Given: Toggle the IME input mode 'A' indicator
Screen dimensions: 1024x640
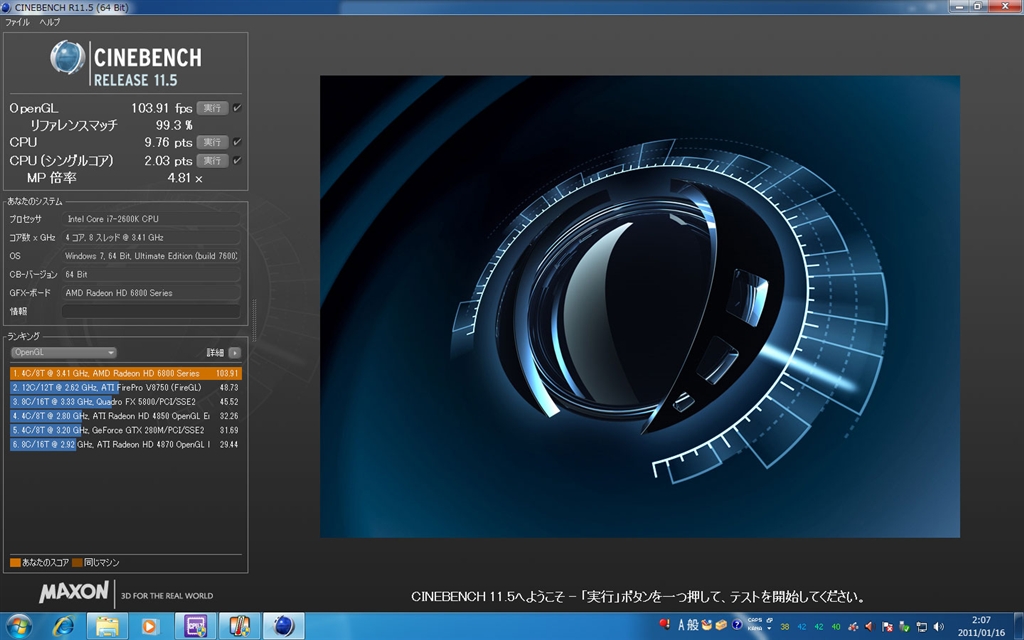Looking at the screenshot, I should point(681,626).
